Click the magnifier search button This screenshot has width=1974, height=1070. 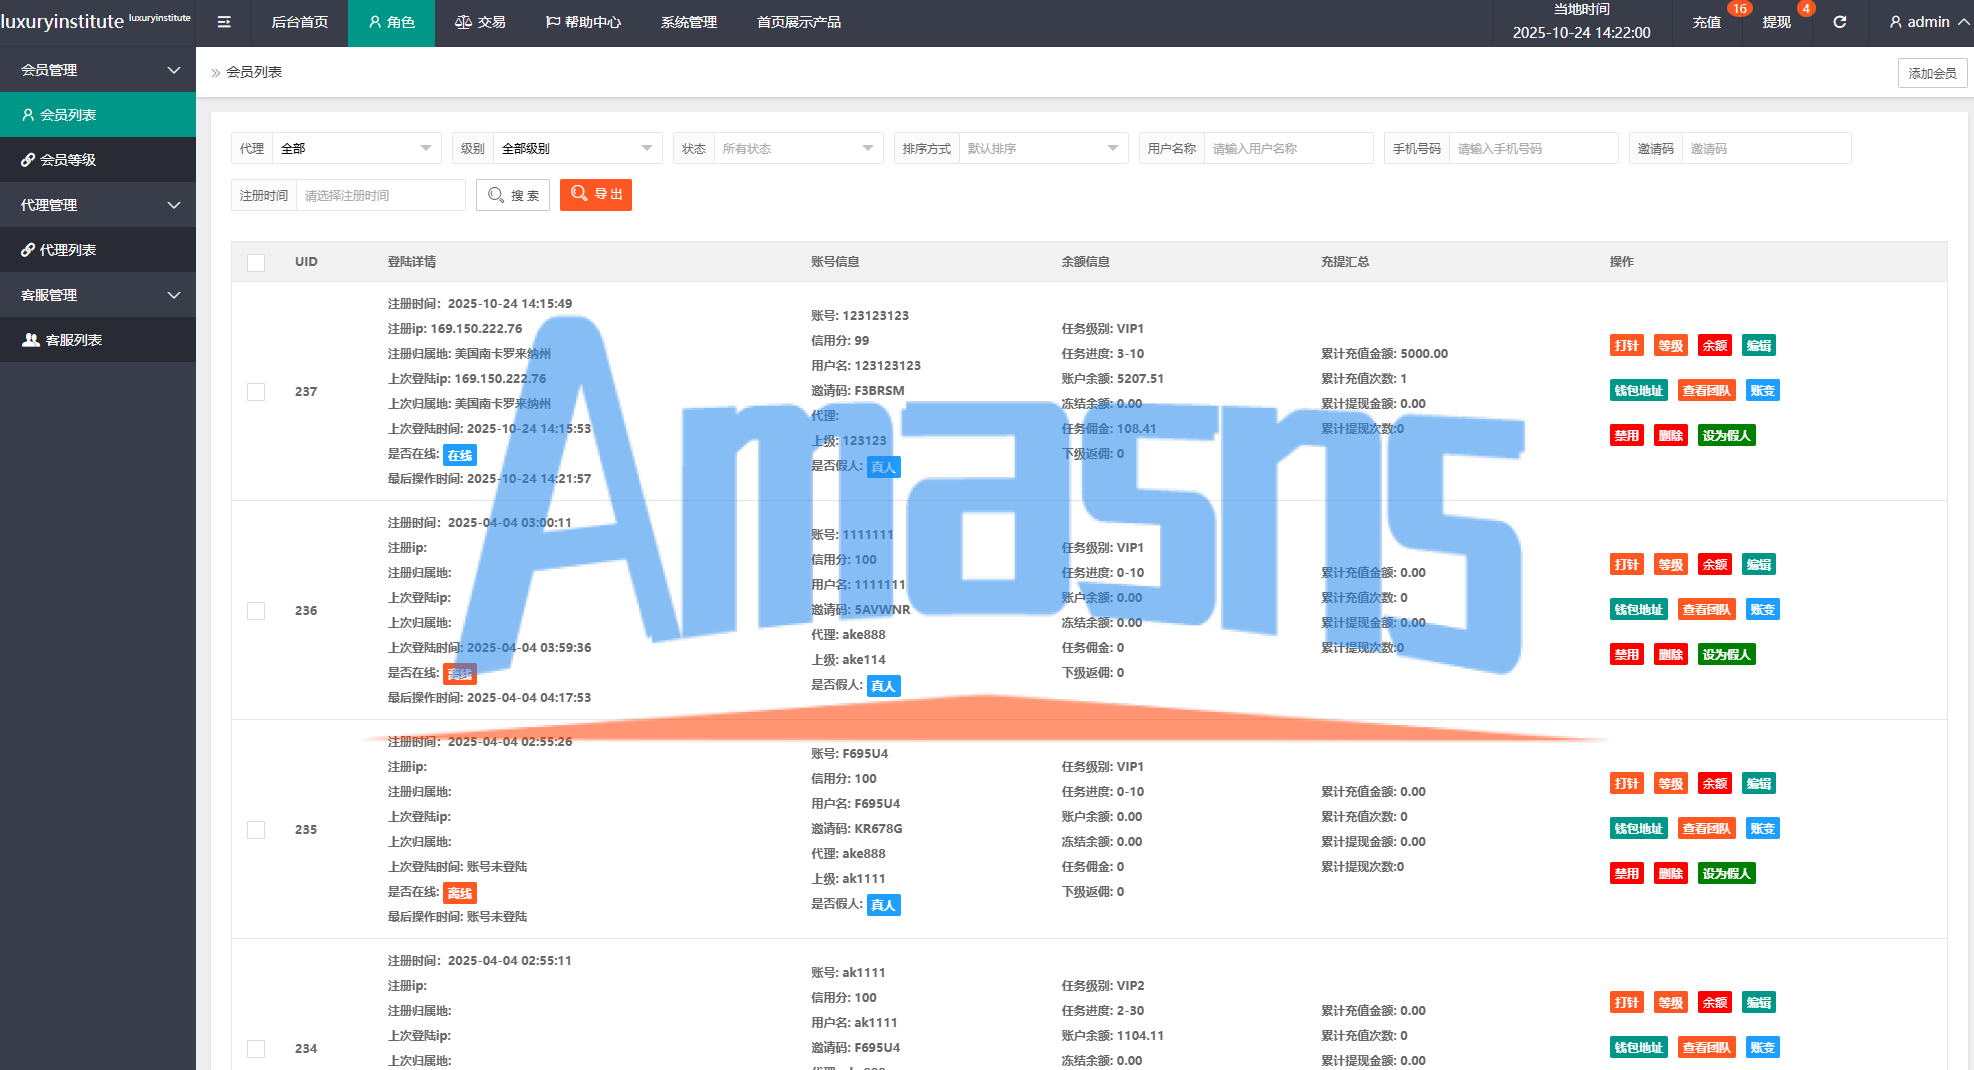click(513, 195)
